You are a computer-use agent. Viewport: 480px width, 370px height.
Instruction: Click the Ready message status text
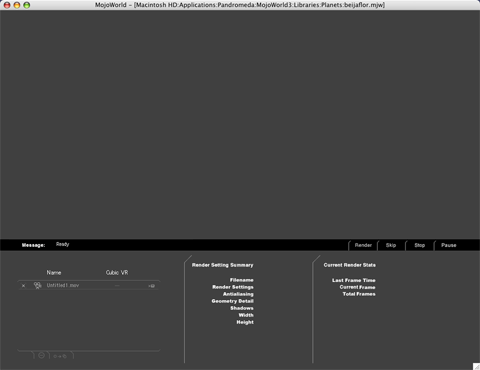(62, 244)
